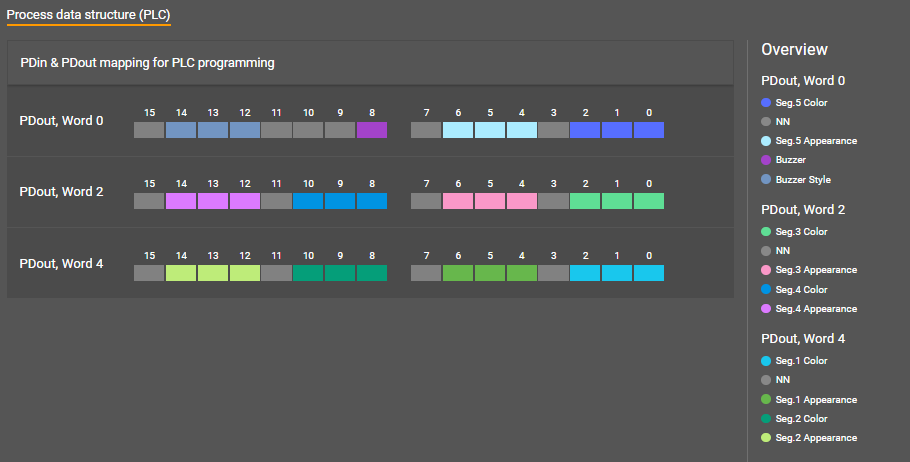Click the Seg.2 Appearance legend dot
Image resolution: width=910 pixels, height=462 pixels.
click(x=766, y=437)
